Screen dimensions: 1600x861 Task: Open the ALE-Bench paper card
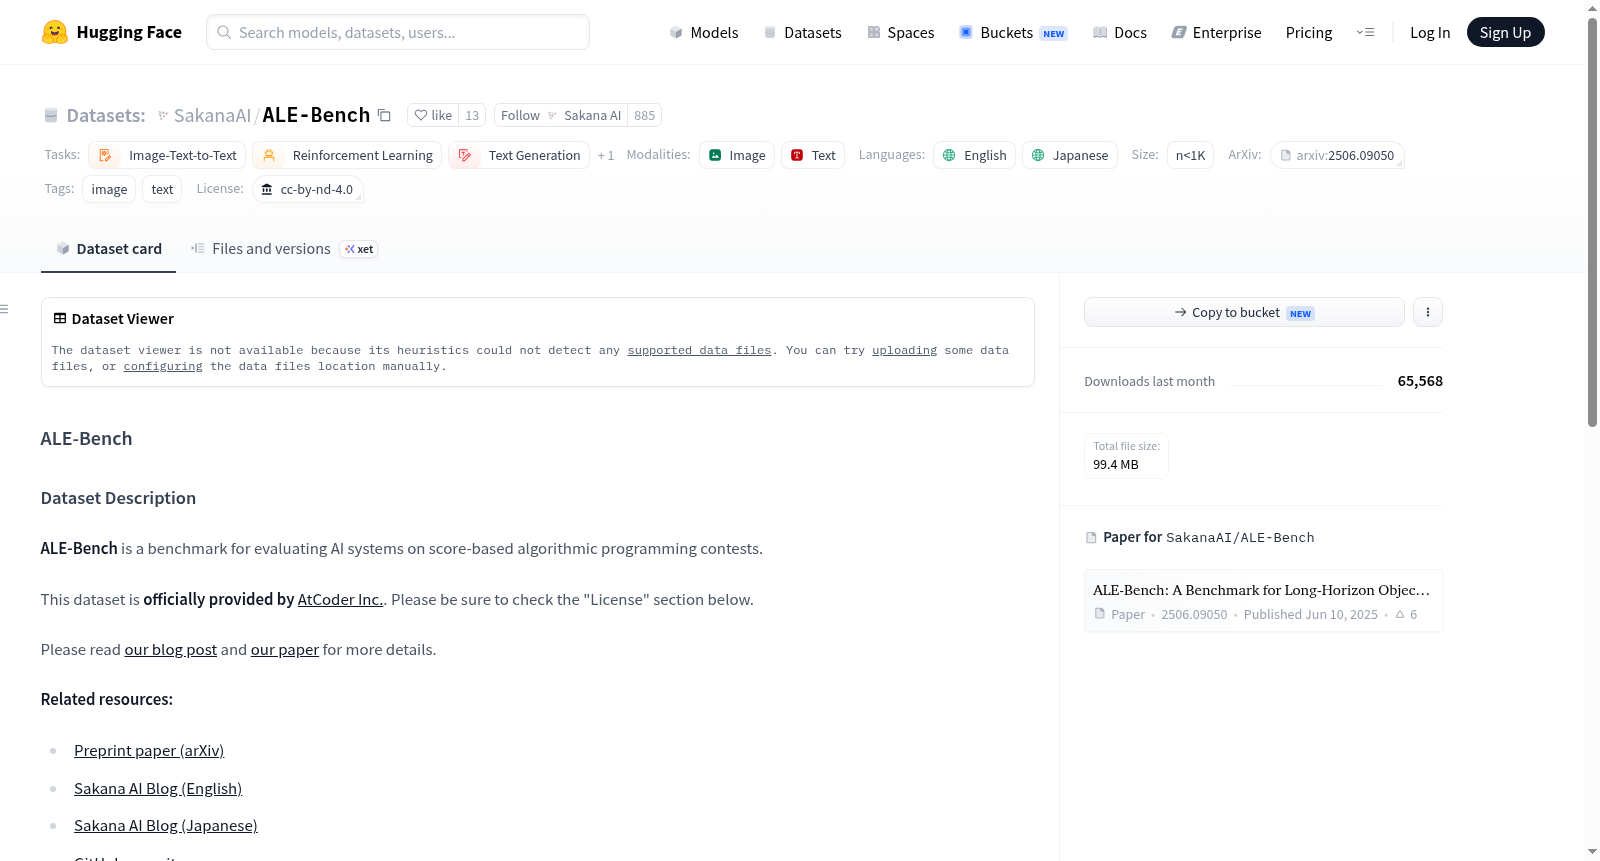[1263, 601]
